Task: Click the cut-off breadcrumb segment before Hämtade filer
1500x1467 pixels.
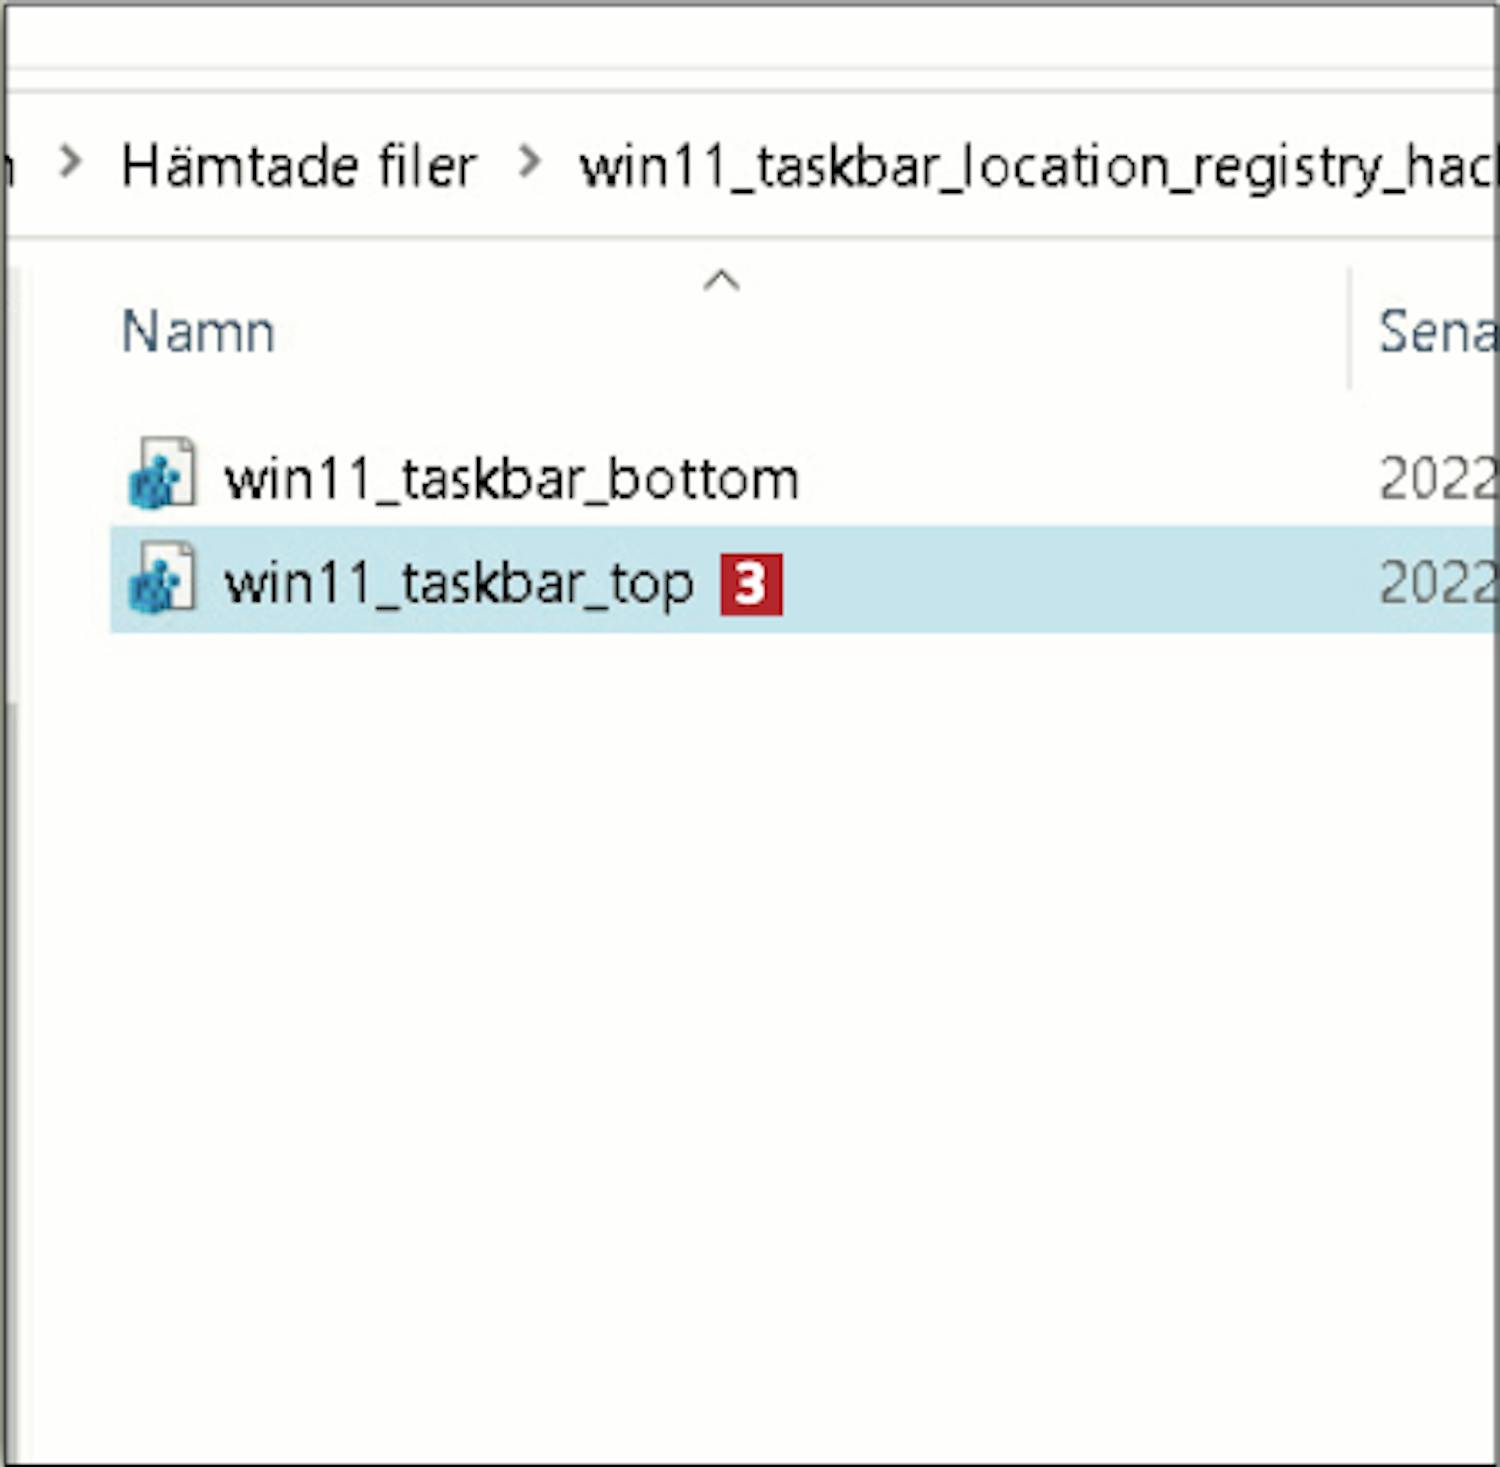Action: [x=10, y=166]
